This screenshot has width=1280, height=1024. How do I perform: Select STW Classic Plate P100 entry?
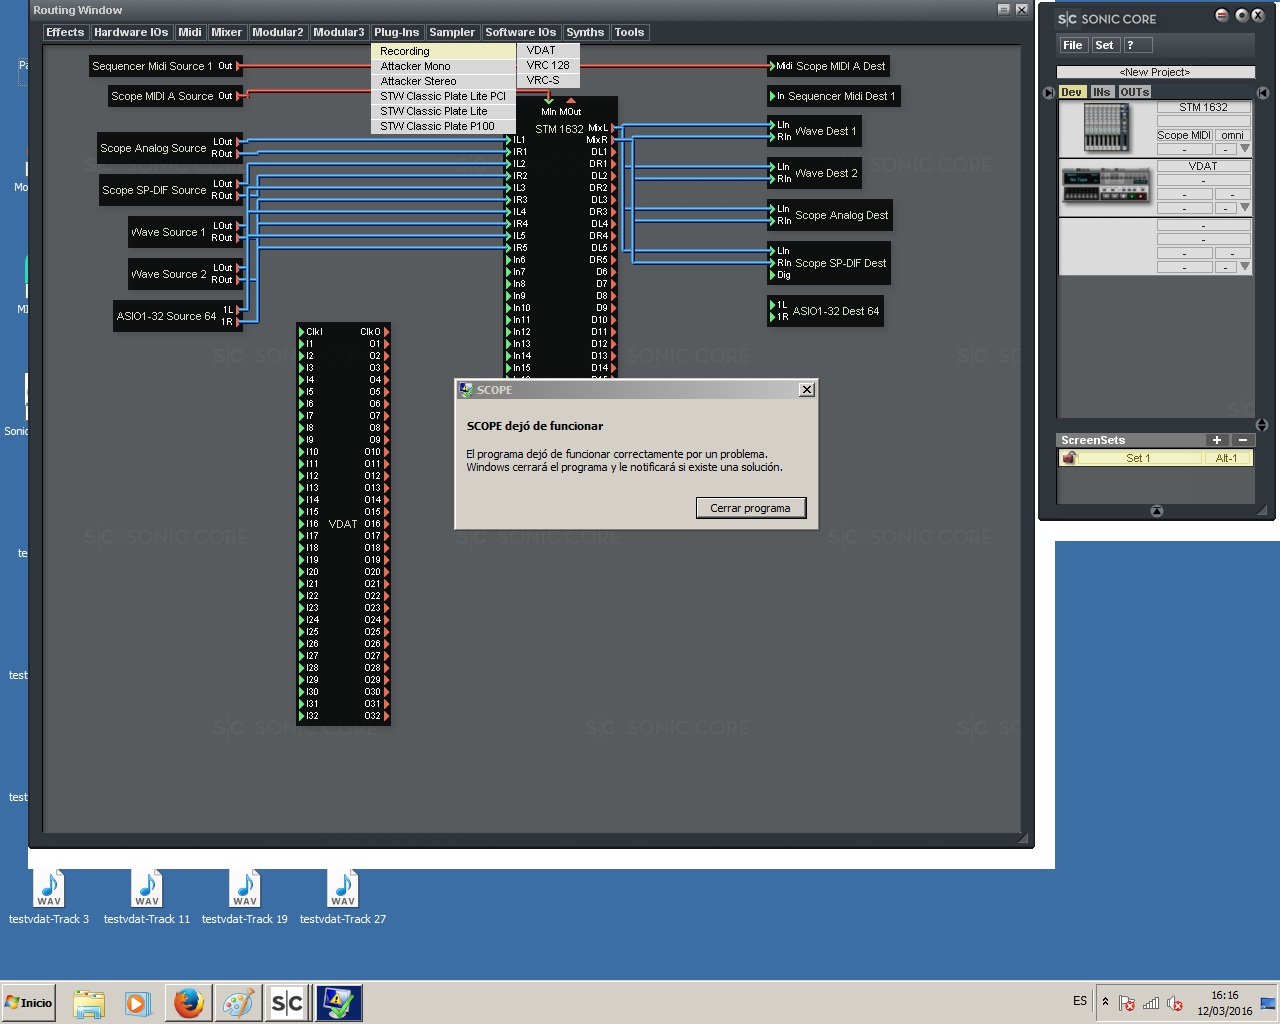click(443, 126)
